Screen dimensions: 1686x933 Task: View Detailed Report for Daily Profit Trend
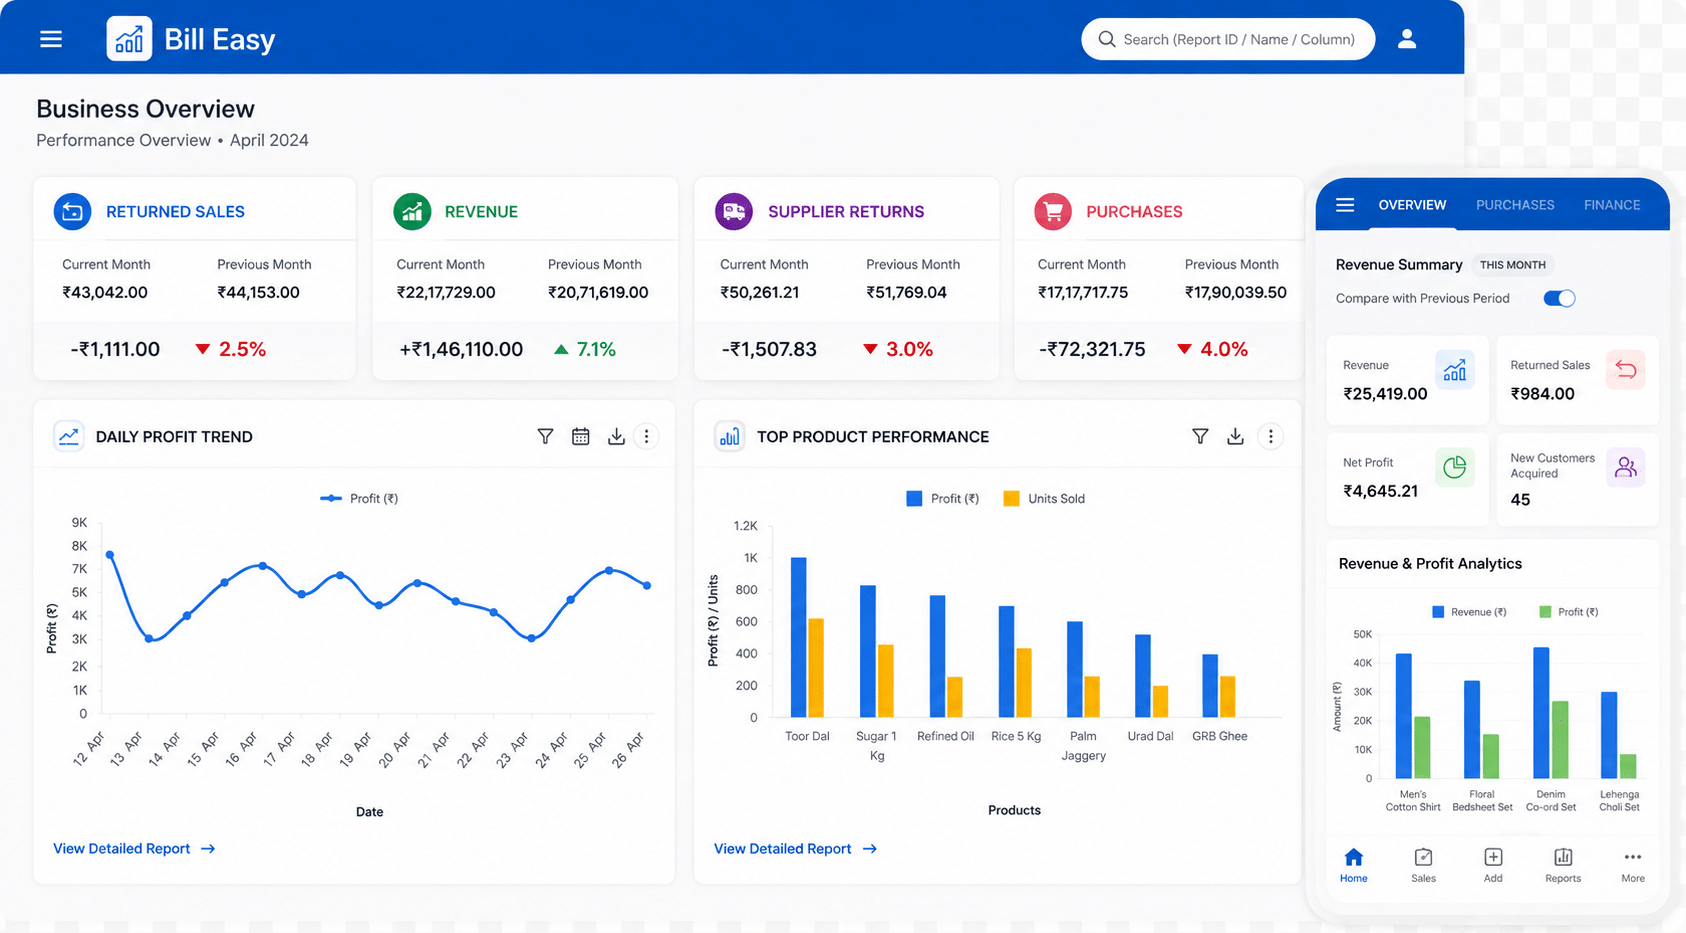coord(134,848)
